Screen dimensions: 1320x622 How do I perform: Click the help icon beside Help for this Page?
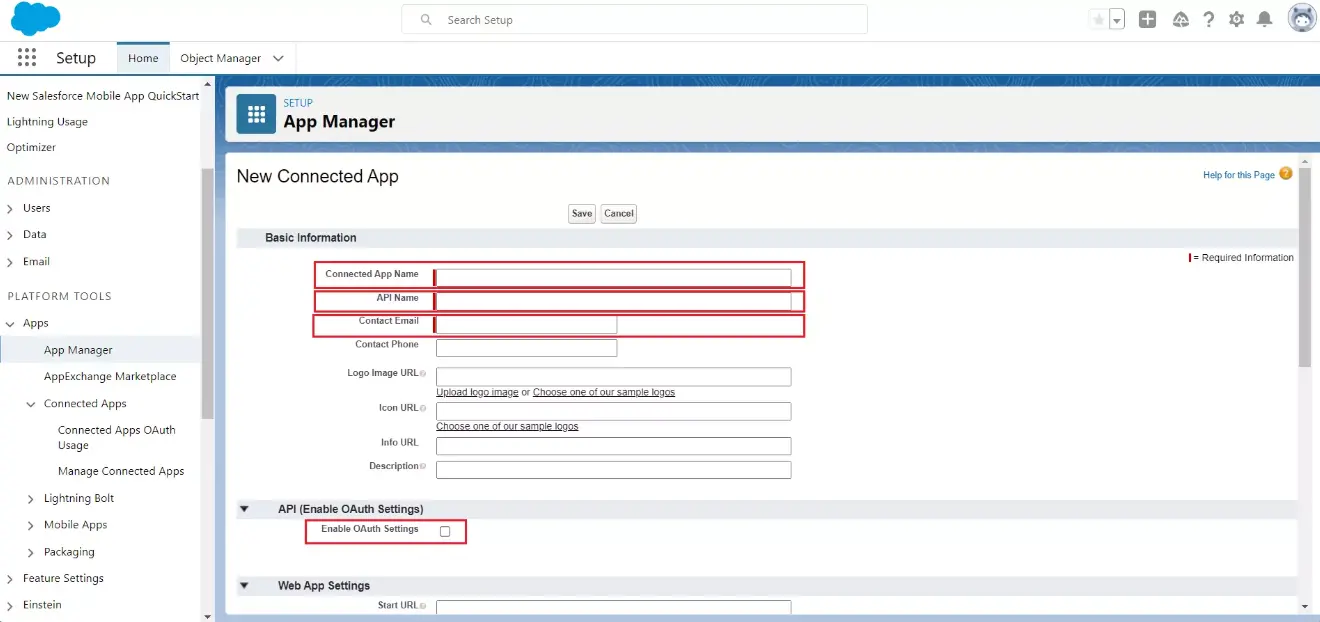1286,173
